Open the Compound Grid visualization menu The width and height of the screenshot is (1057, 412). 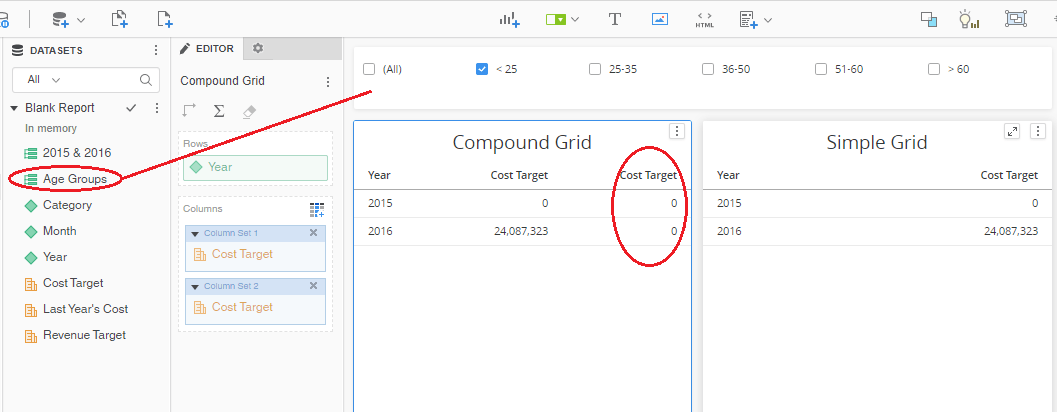pyautogui.click(x=677, y=131)
